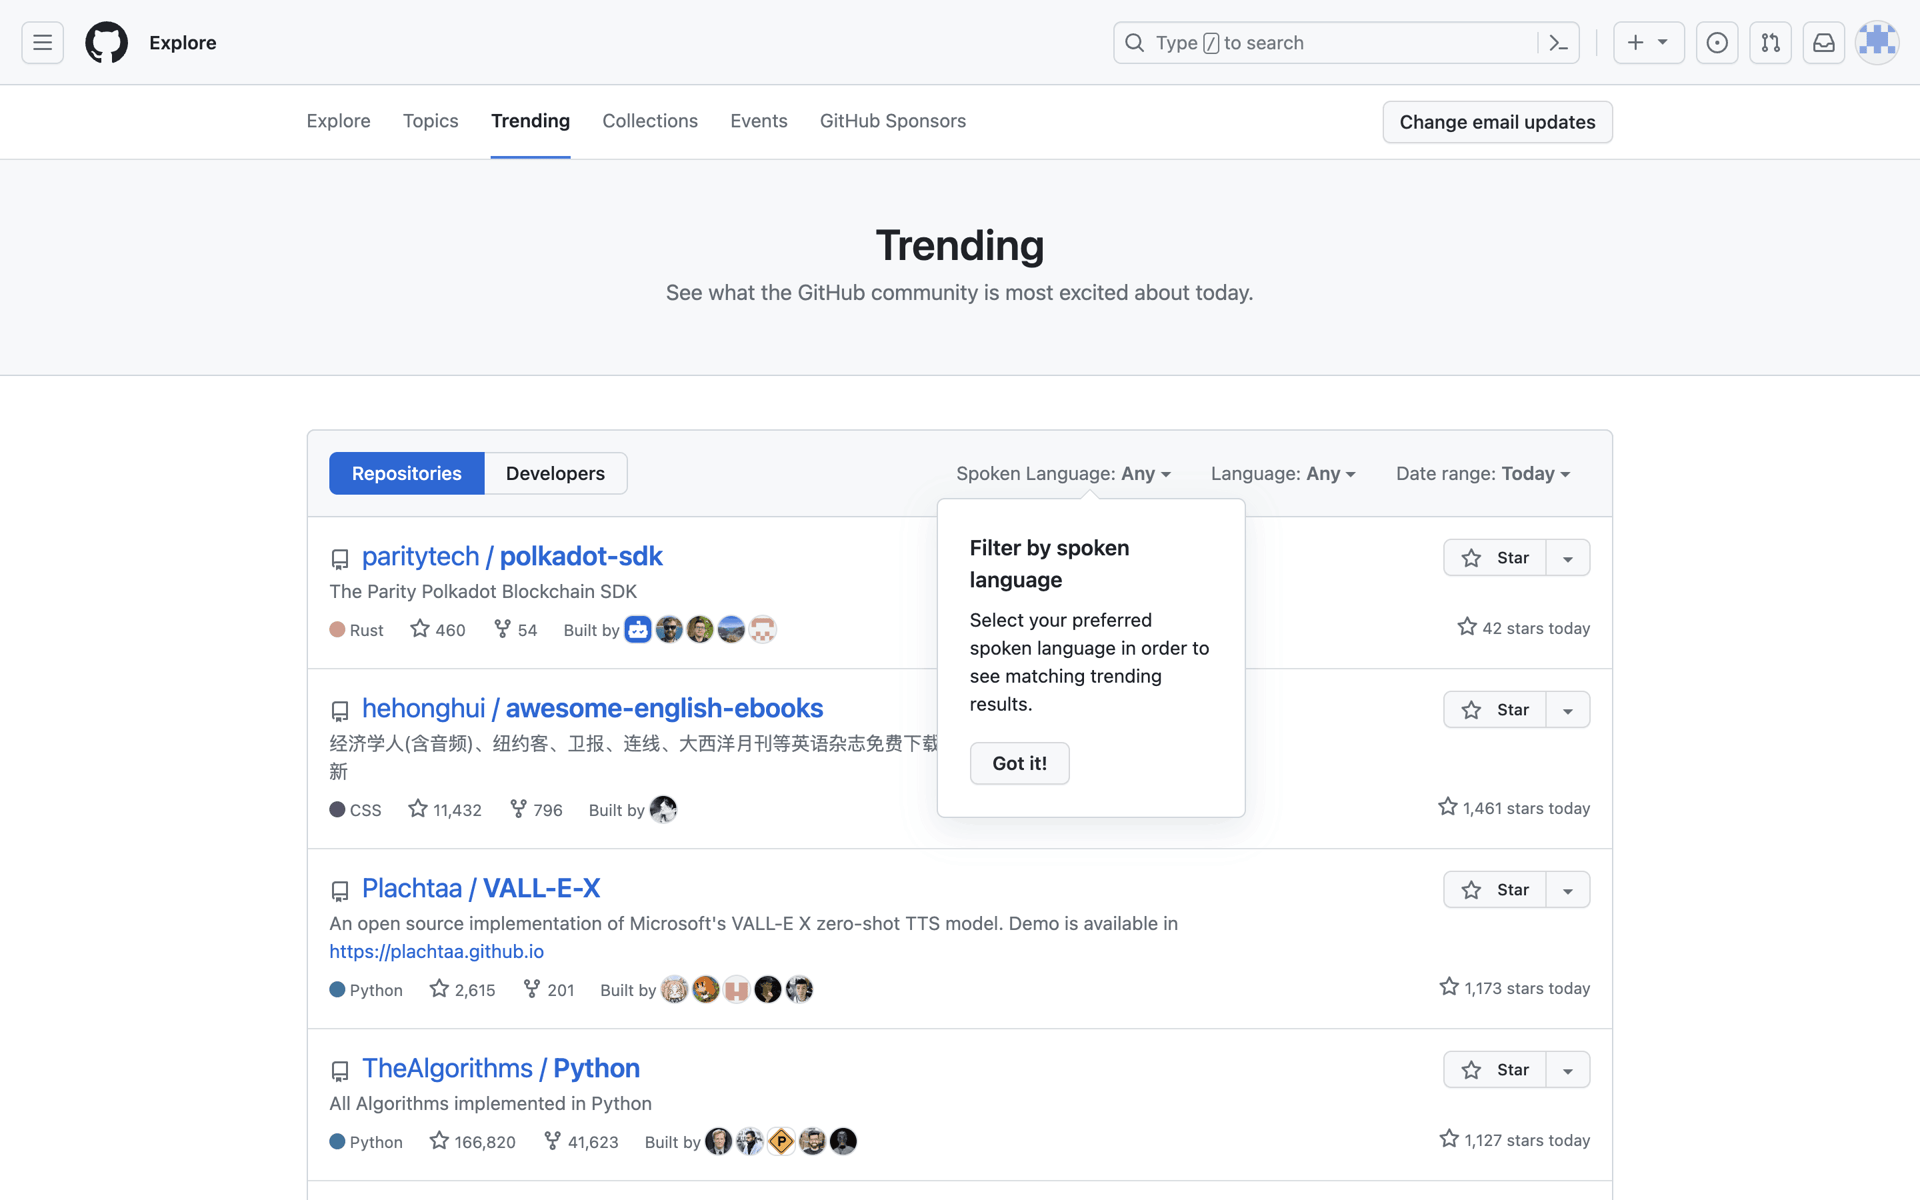Open the https://plachtaa.github.io link
The width and height of the screenshot is (1920, 1200).
tap(436, 951)
